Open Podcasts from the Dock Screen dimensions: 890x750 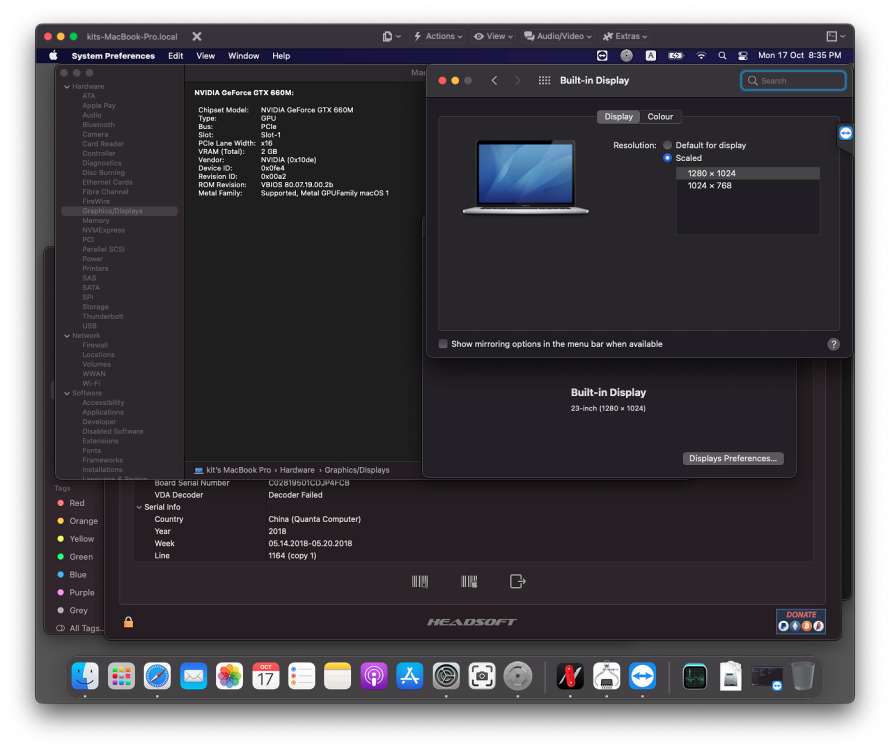pyautogui.click(x=373, y=676)
